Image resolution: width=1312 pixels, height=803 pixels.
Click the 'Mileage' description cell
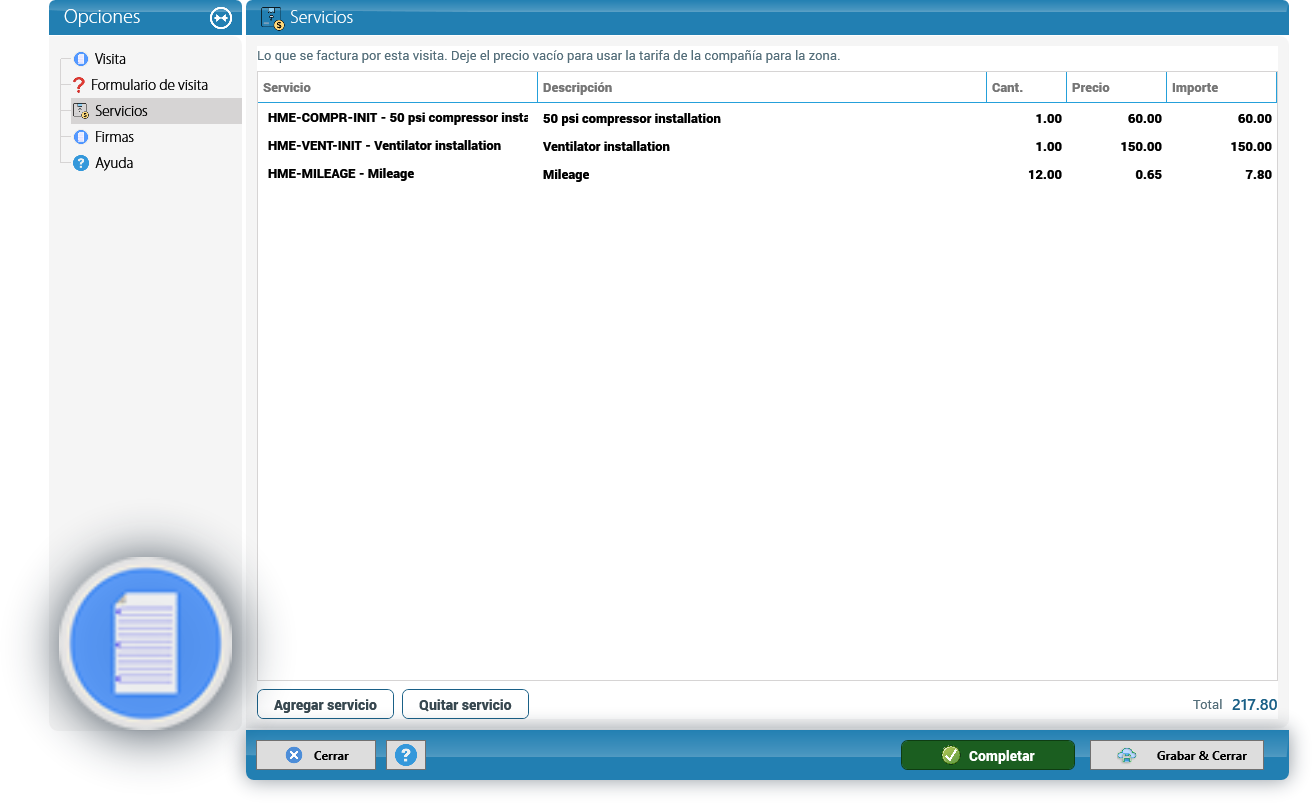(566, 175)
